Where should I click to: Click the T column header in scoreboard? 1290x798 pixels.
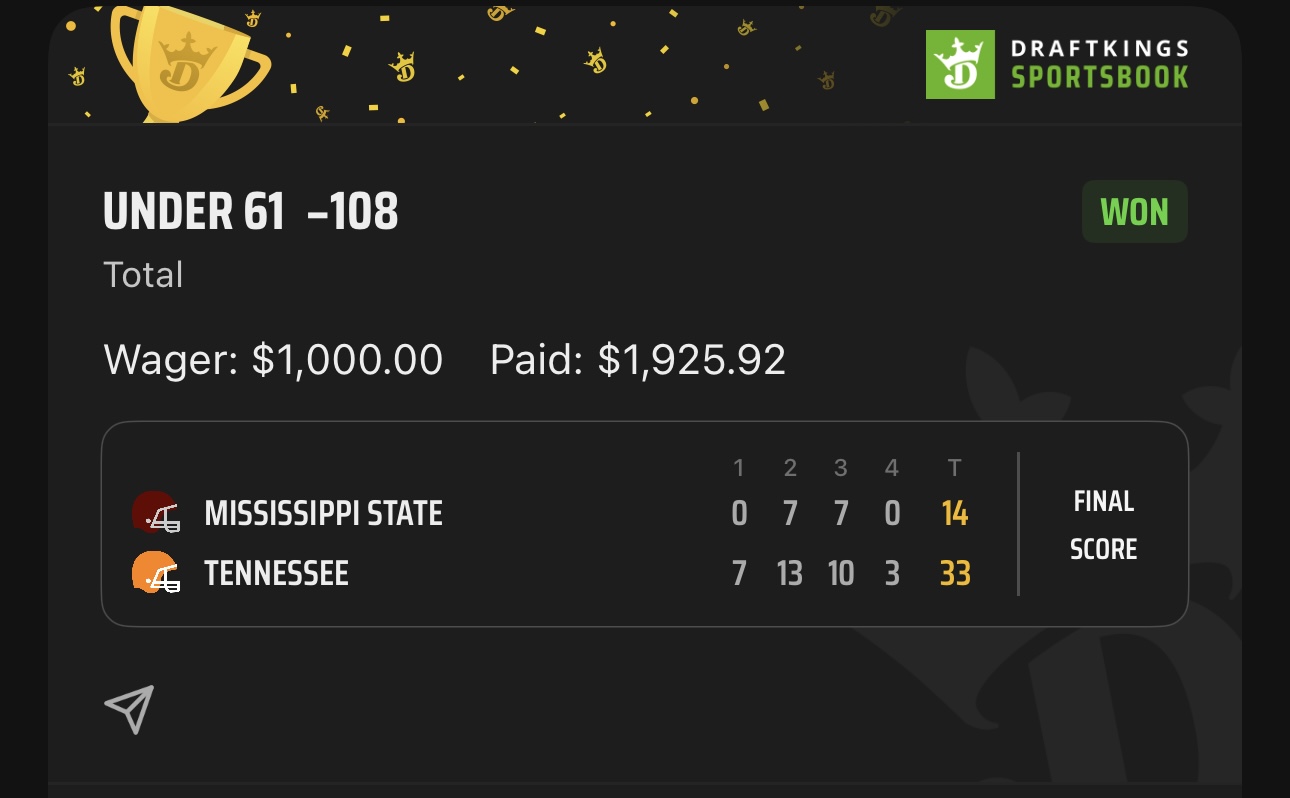coord(954,468)
